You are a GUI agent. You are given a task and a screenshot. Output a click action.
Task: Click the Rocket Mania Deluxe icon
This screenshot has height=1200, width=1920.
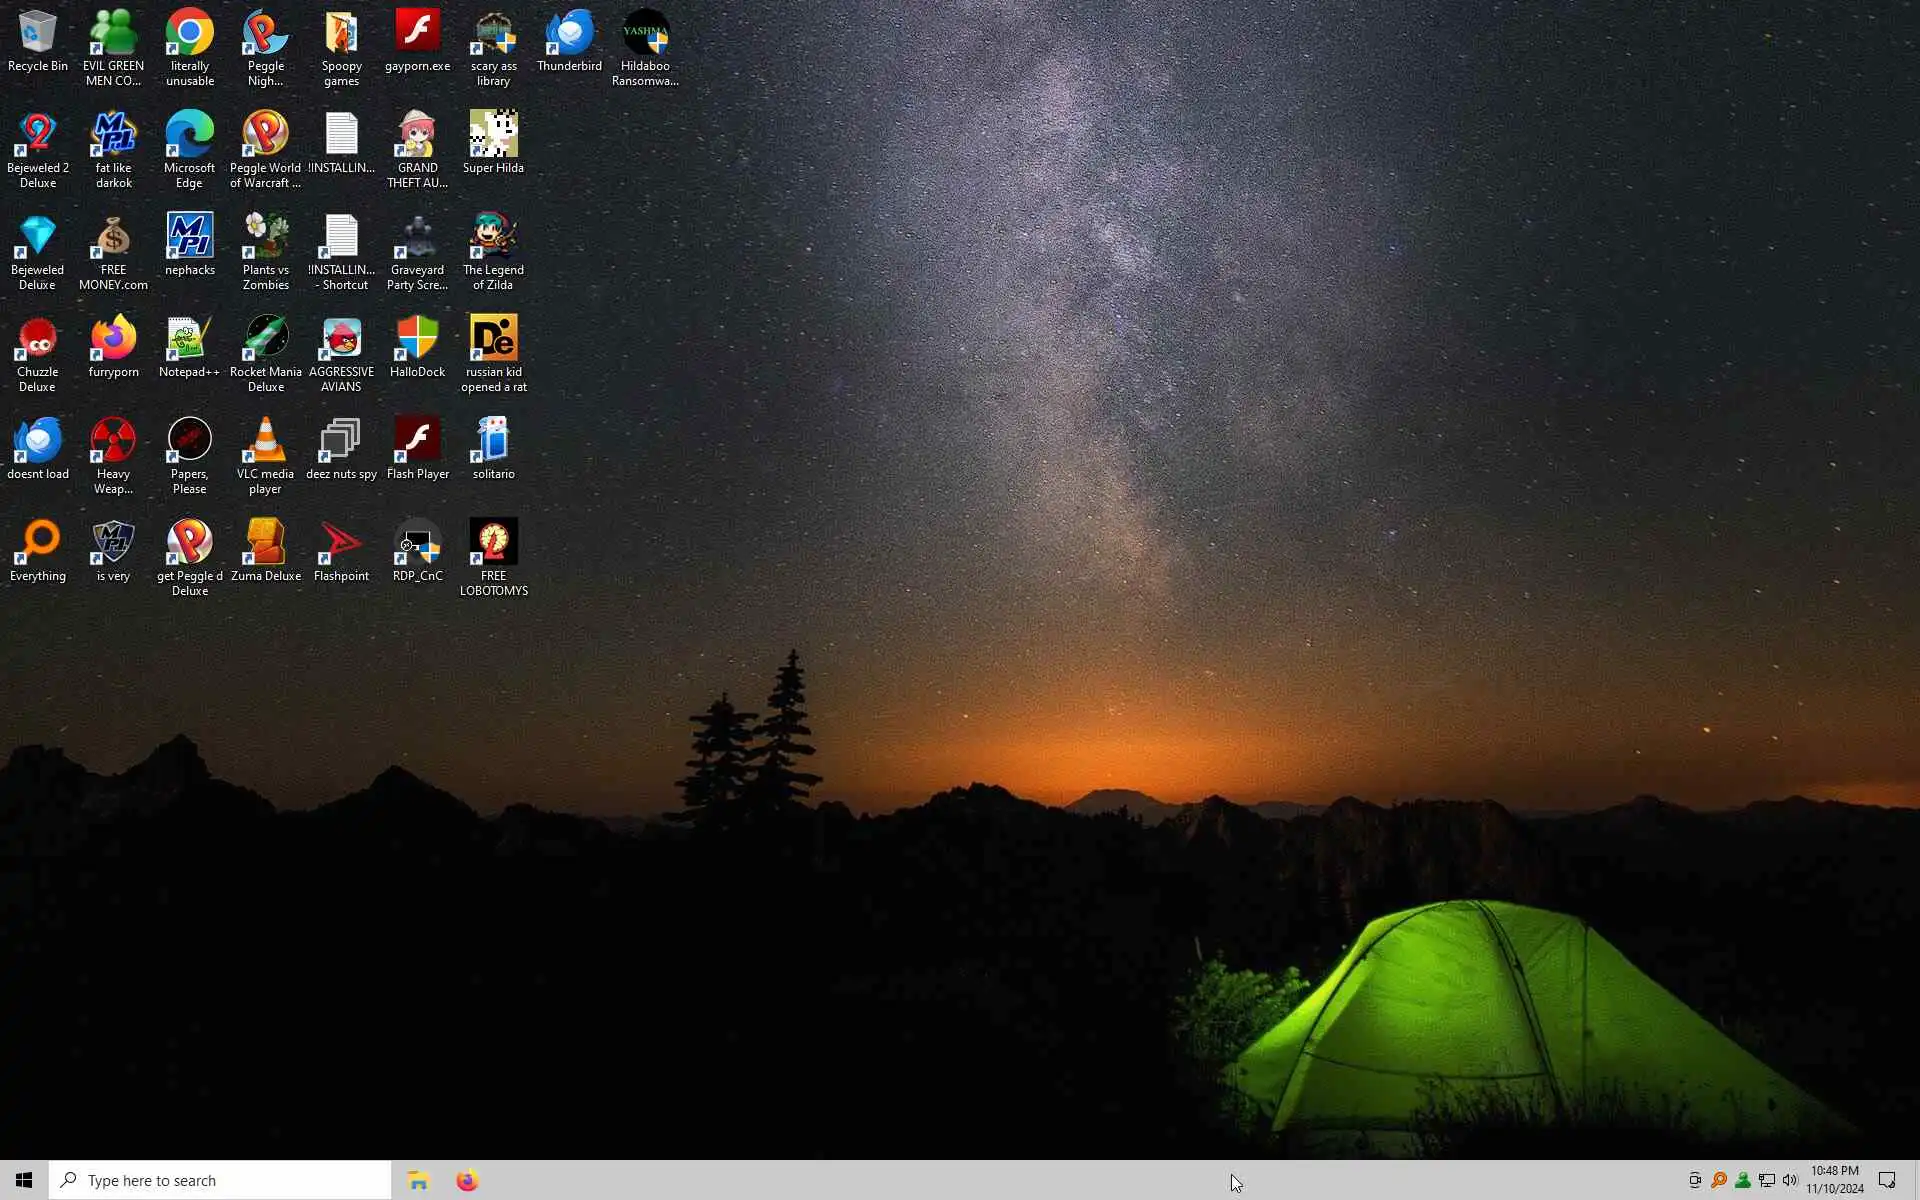(x=265, y=339)
